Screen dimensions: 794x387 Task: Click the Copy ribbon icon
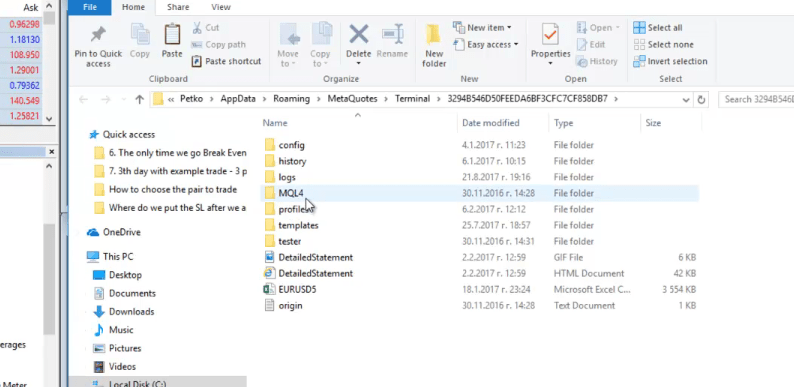(x=140, y=34)
